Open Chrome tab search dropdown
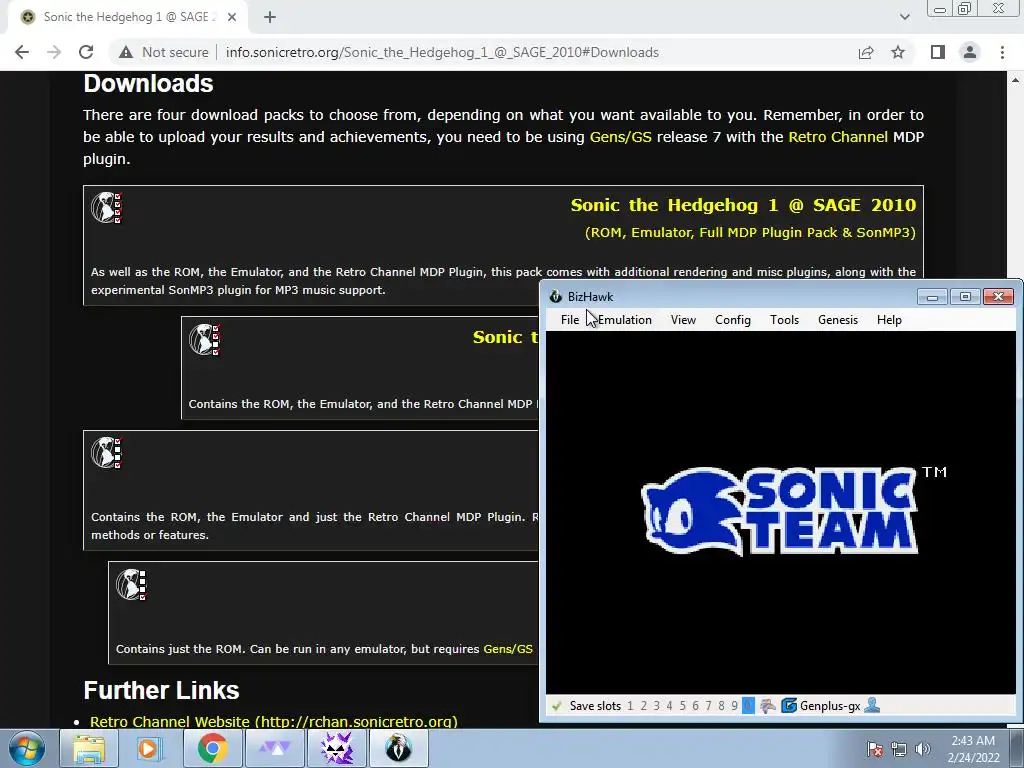 click(x=904, y=17)
